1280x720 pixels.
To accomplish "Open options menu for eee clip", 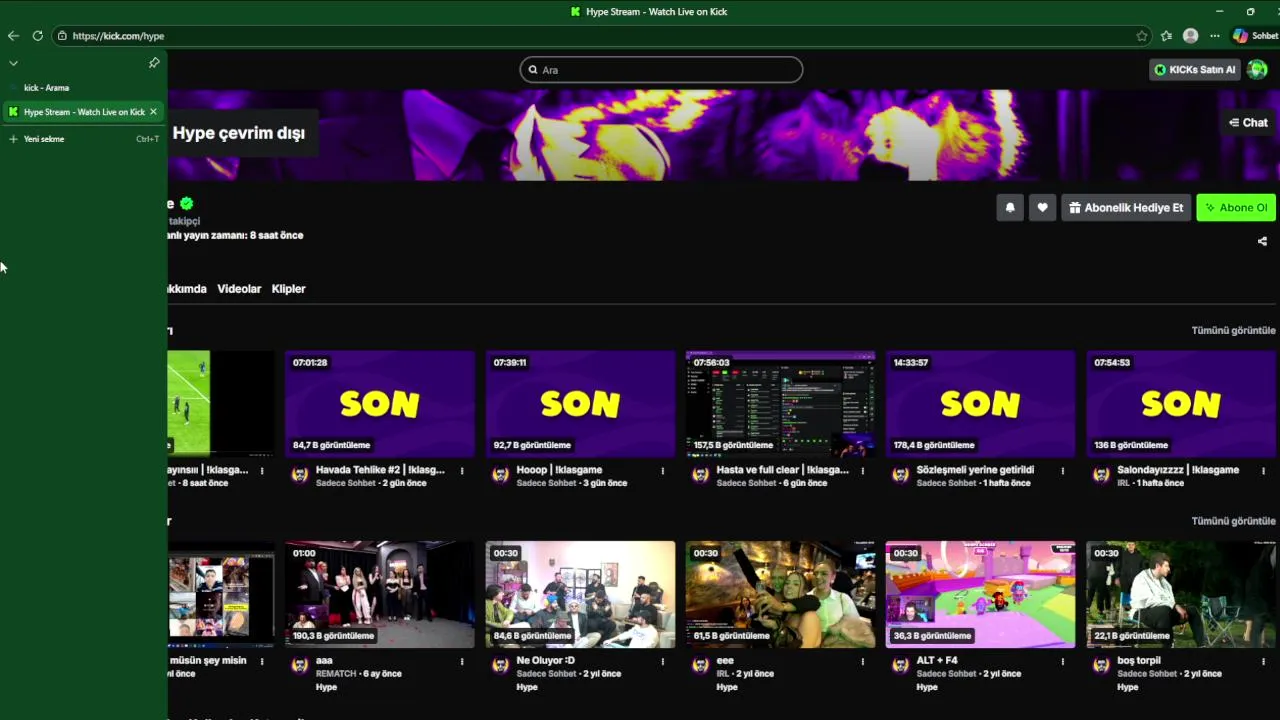I will pyautogui.click(x=863, y=662).
